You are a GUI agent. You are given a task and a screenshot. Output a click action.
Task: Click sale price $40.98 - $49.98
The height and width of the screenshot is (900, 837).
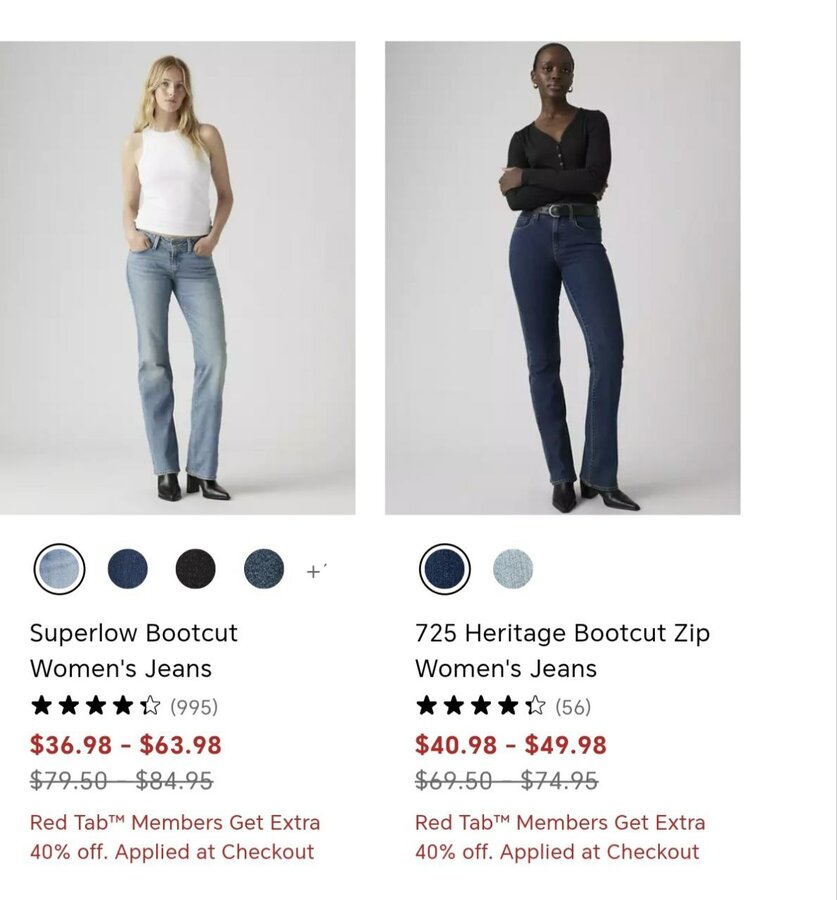tap(511, 745)
